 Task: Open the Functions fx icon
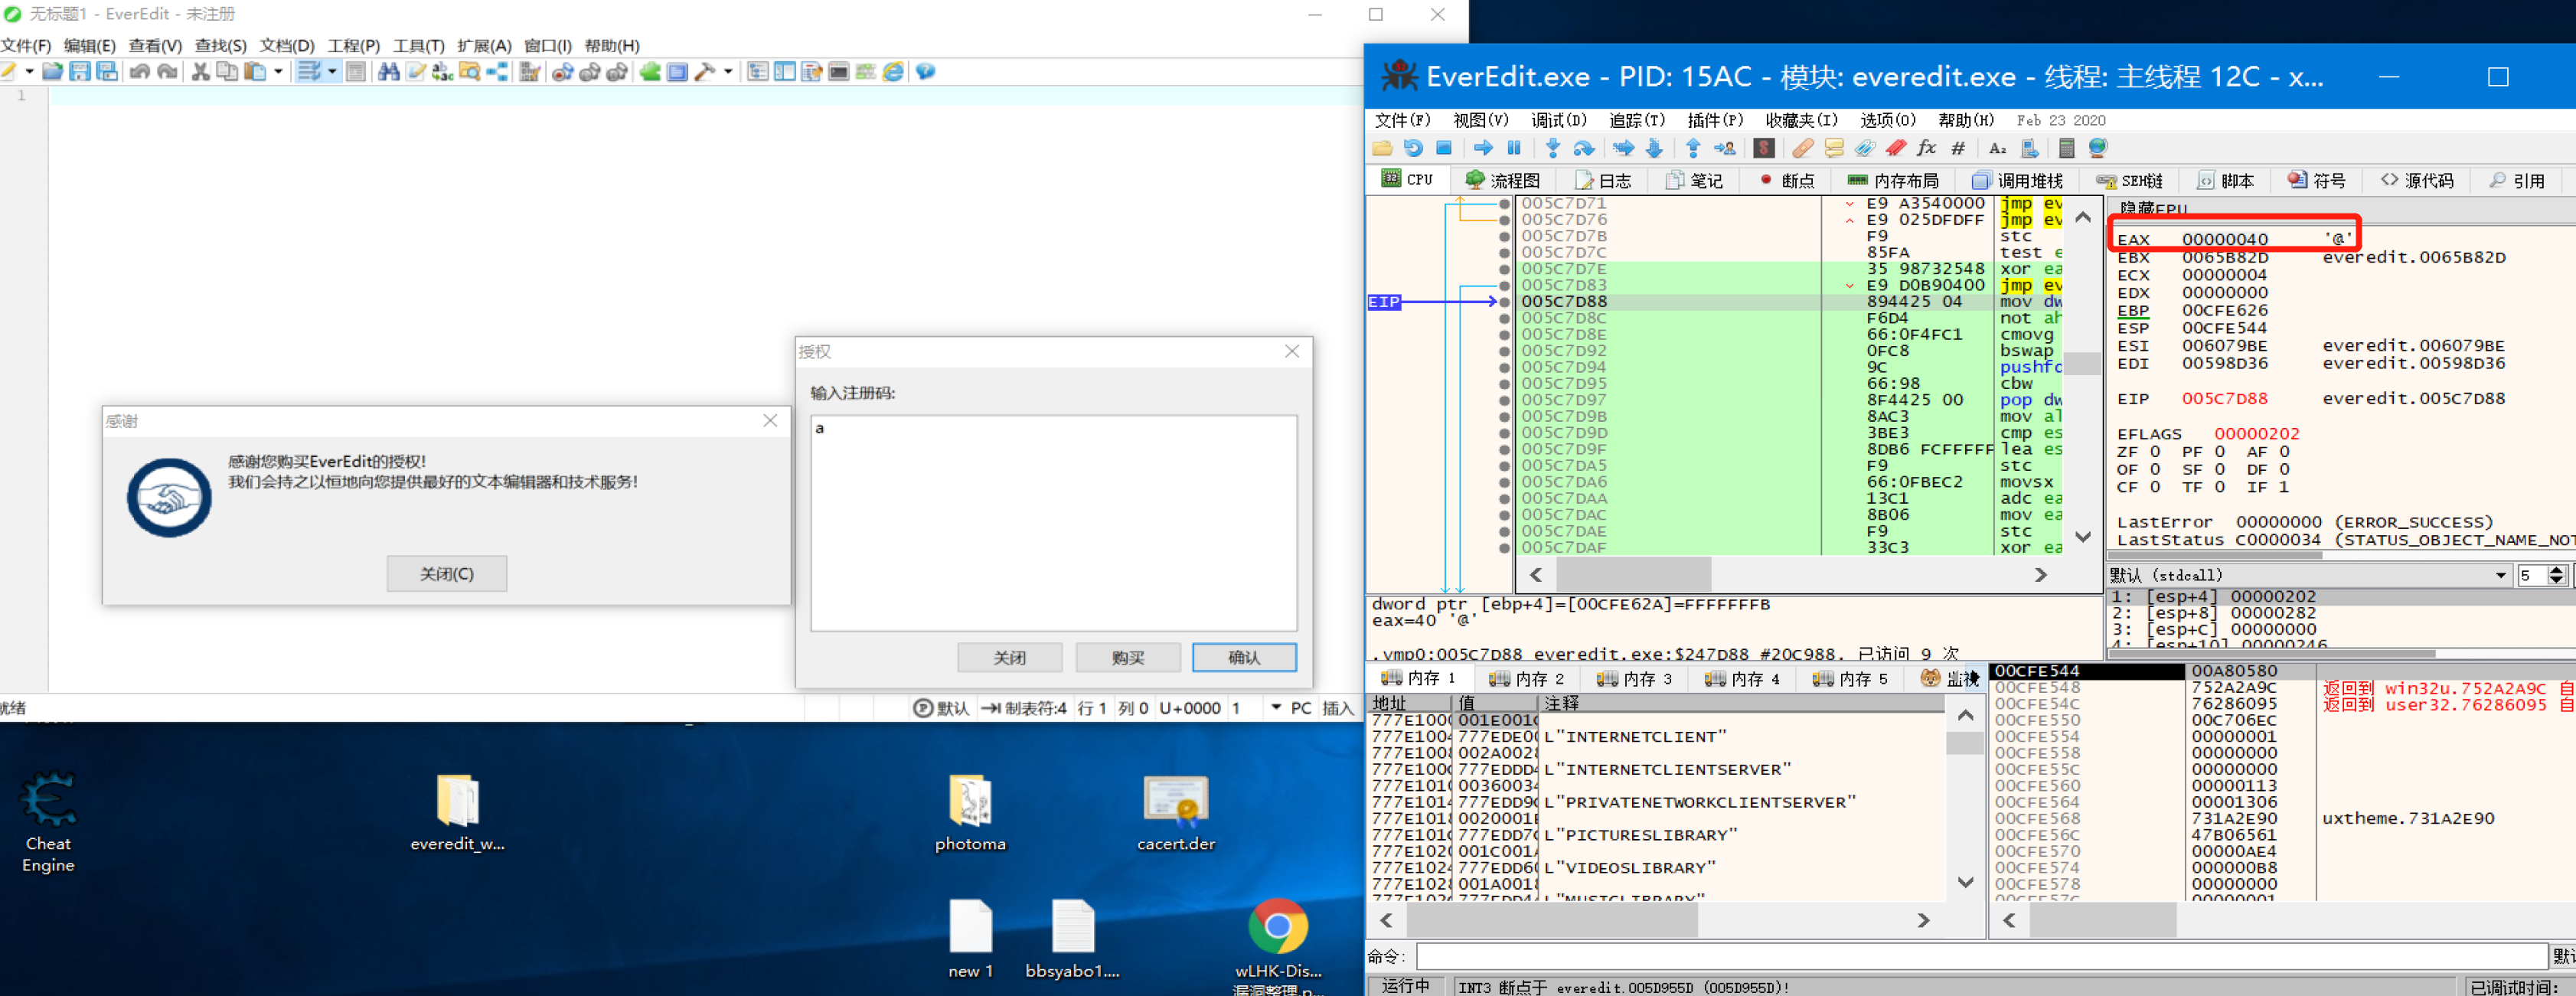click(1926, 148)
